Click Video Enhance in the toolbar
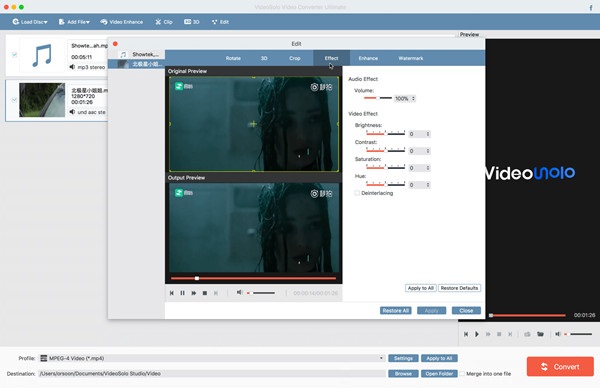This screenshot has height=388, width=600. pos(122,22)
